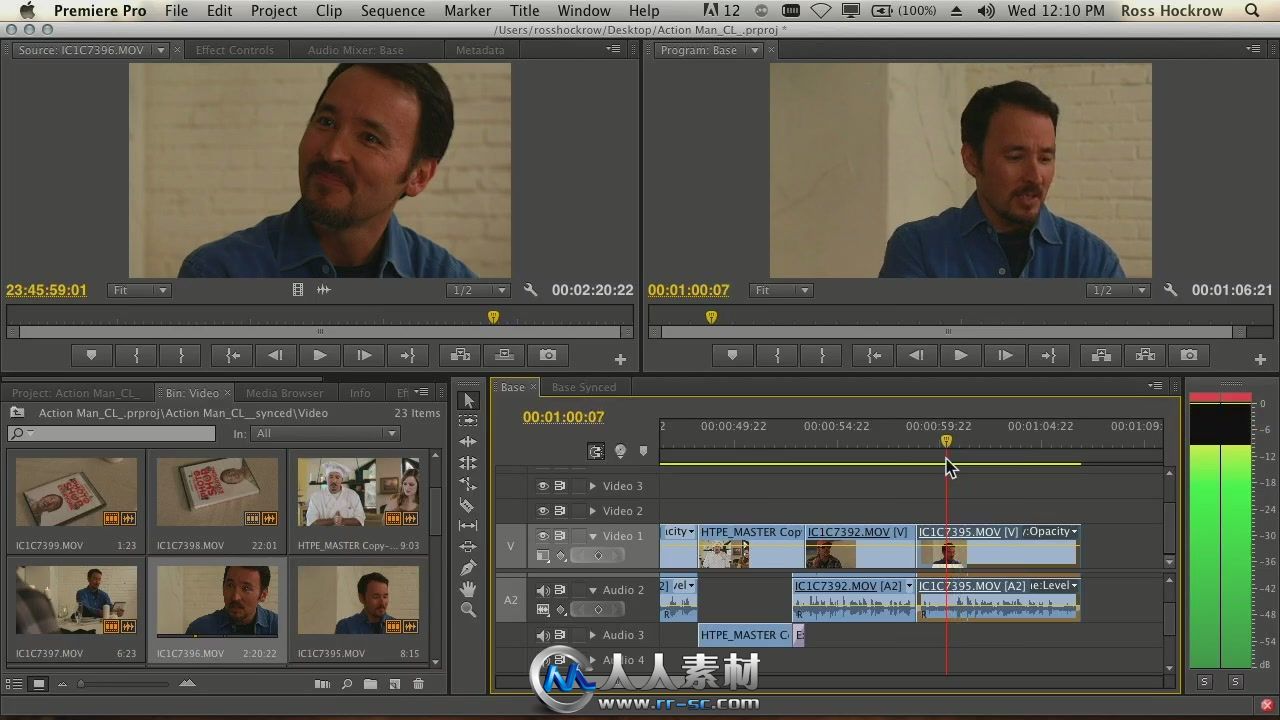Go to Out point in Program monitor
This screenshot has height=720, width=1280.
point(1048,355)
